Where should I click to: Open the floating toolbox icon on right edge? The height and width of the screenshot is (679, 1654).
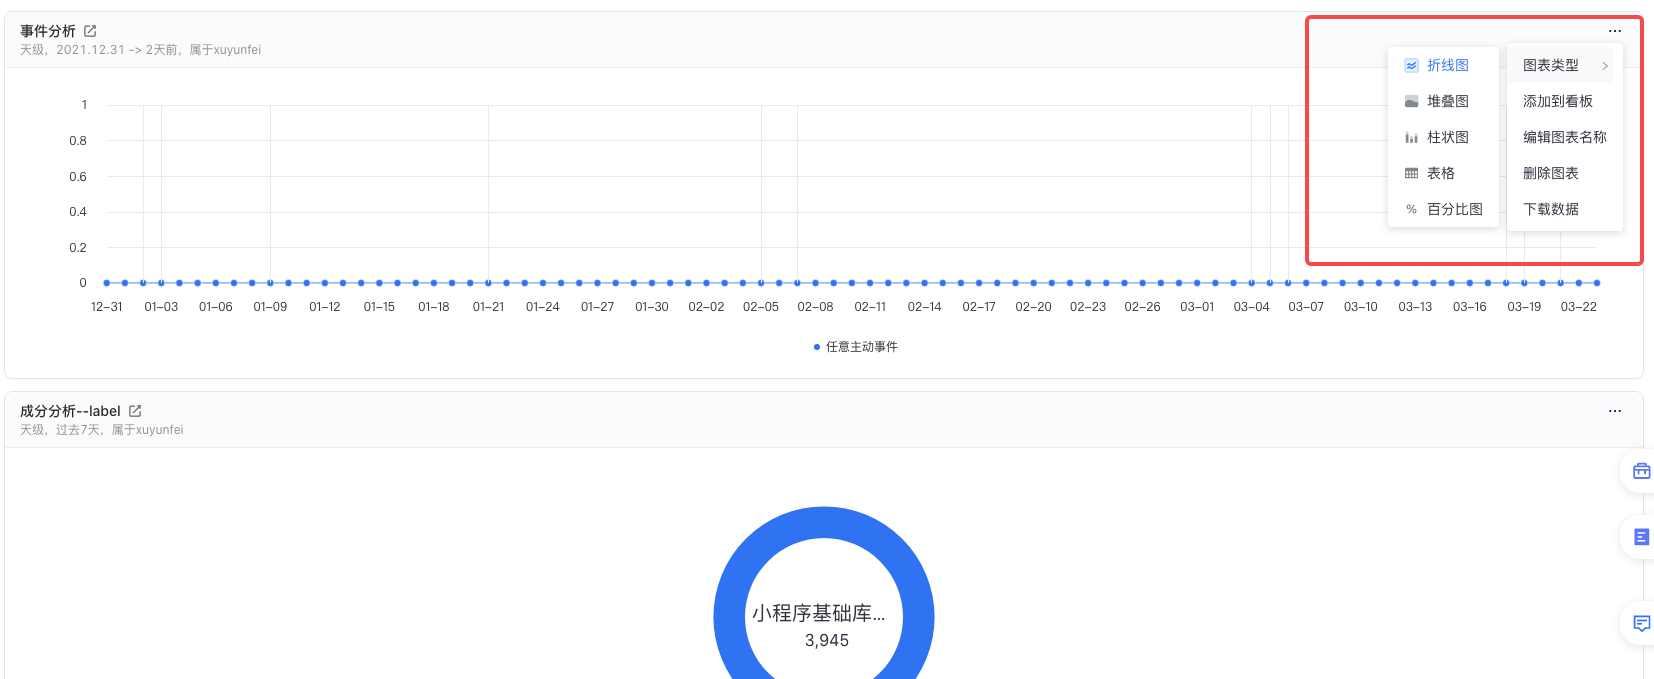pyautogui.click(x=1641, y=471)
